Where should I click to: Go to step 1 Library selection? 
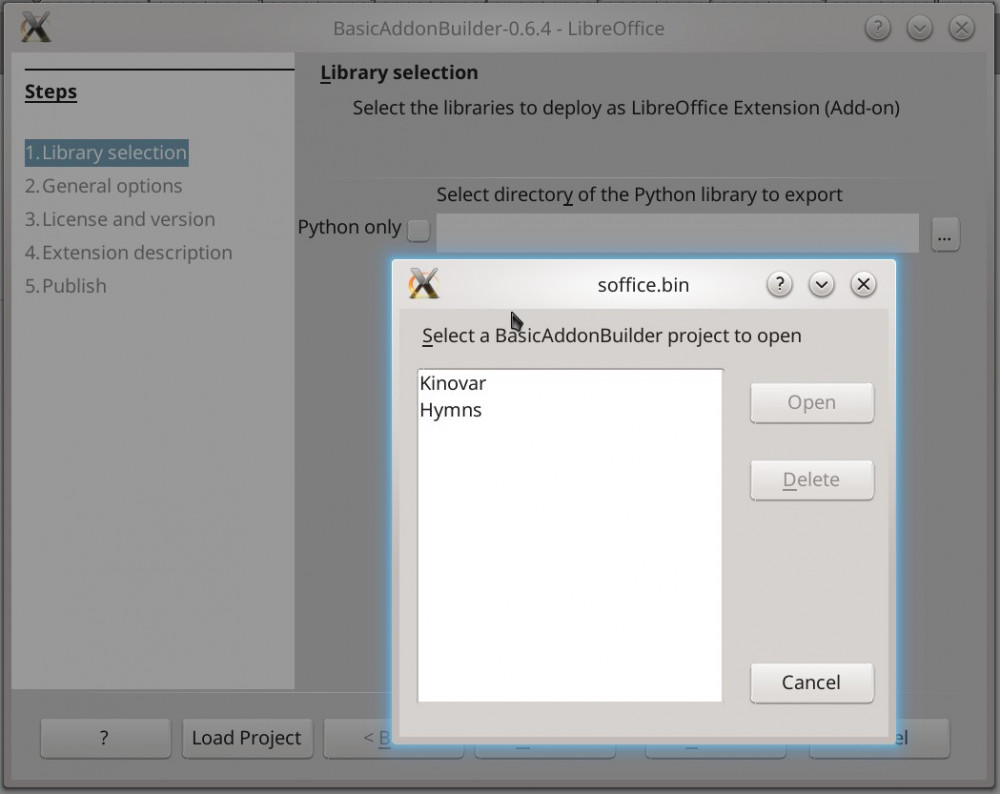tap(107, 153)
